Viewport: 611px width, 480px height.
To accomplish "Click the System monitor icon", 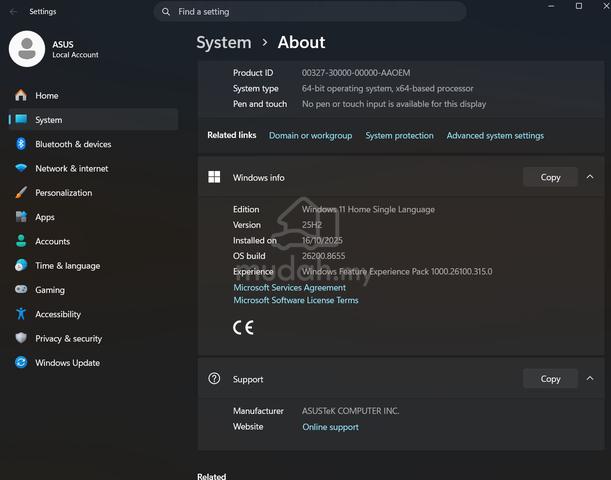I will click(x=21, y=119).
